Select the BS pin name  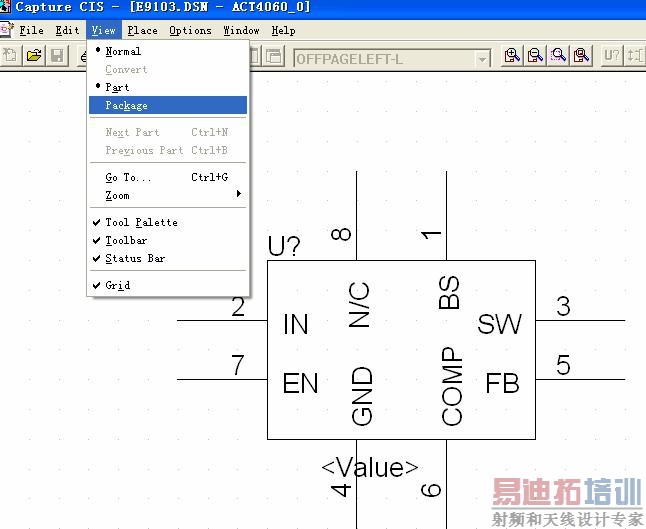pyautogui.click(x=449, y=292)
